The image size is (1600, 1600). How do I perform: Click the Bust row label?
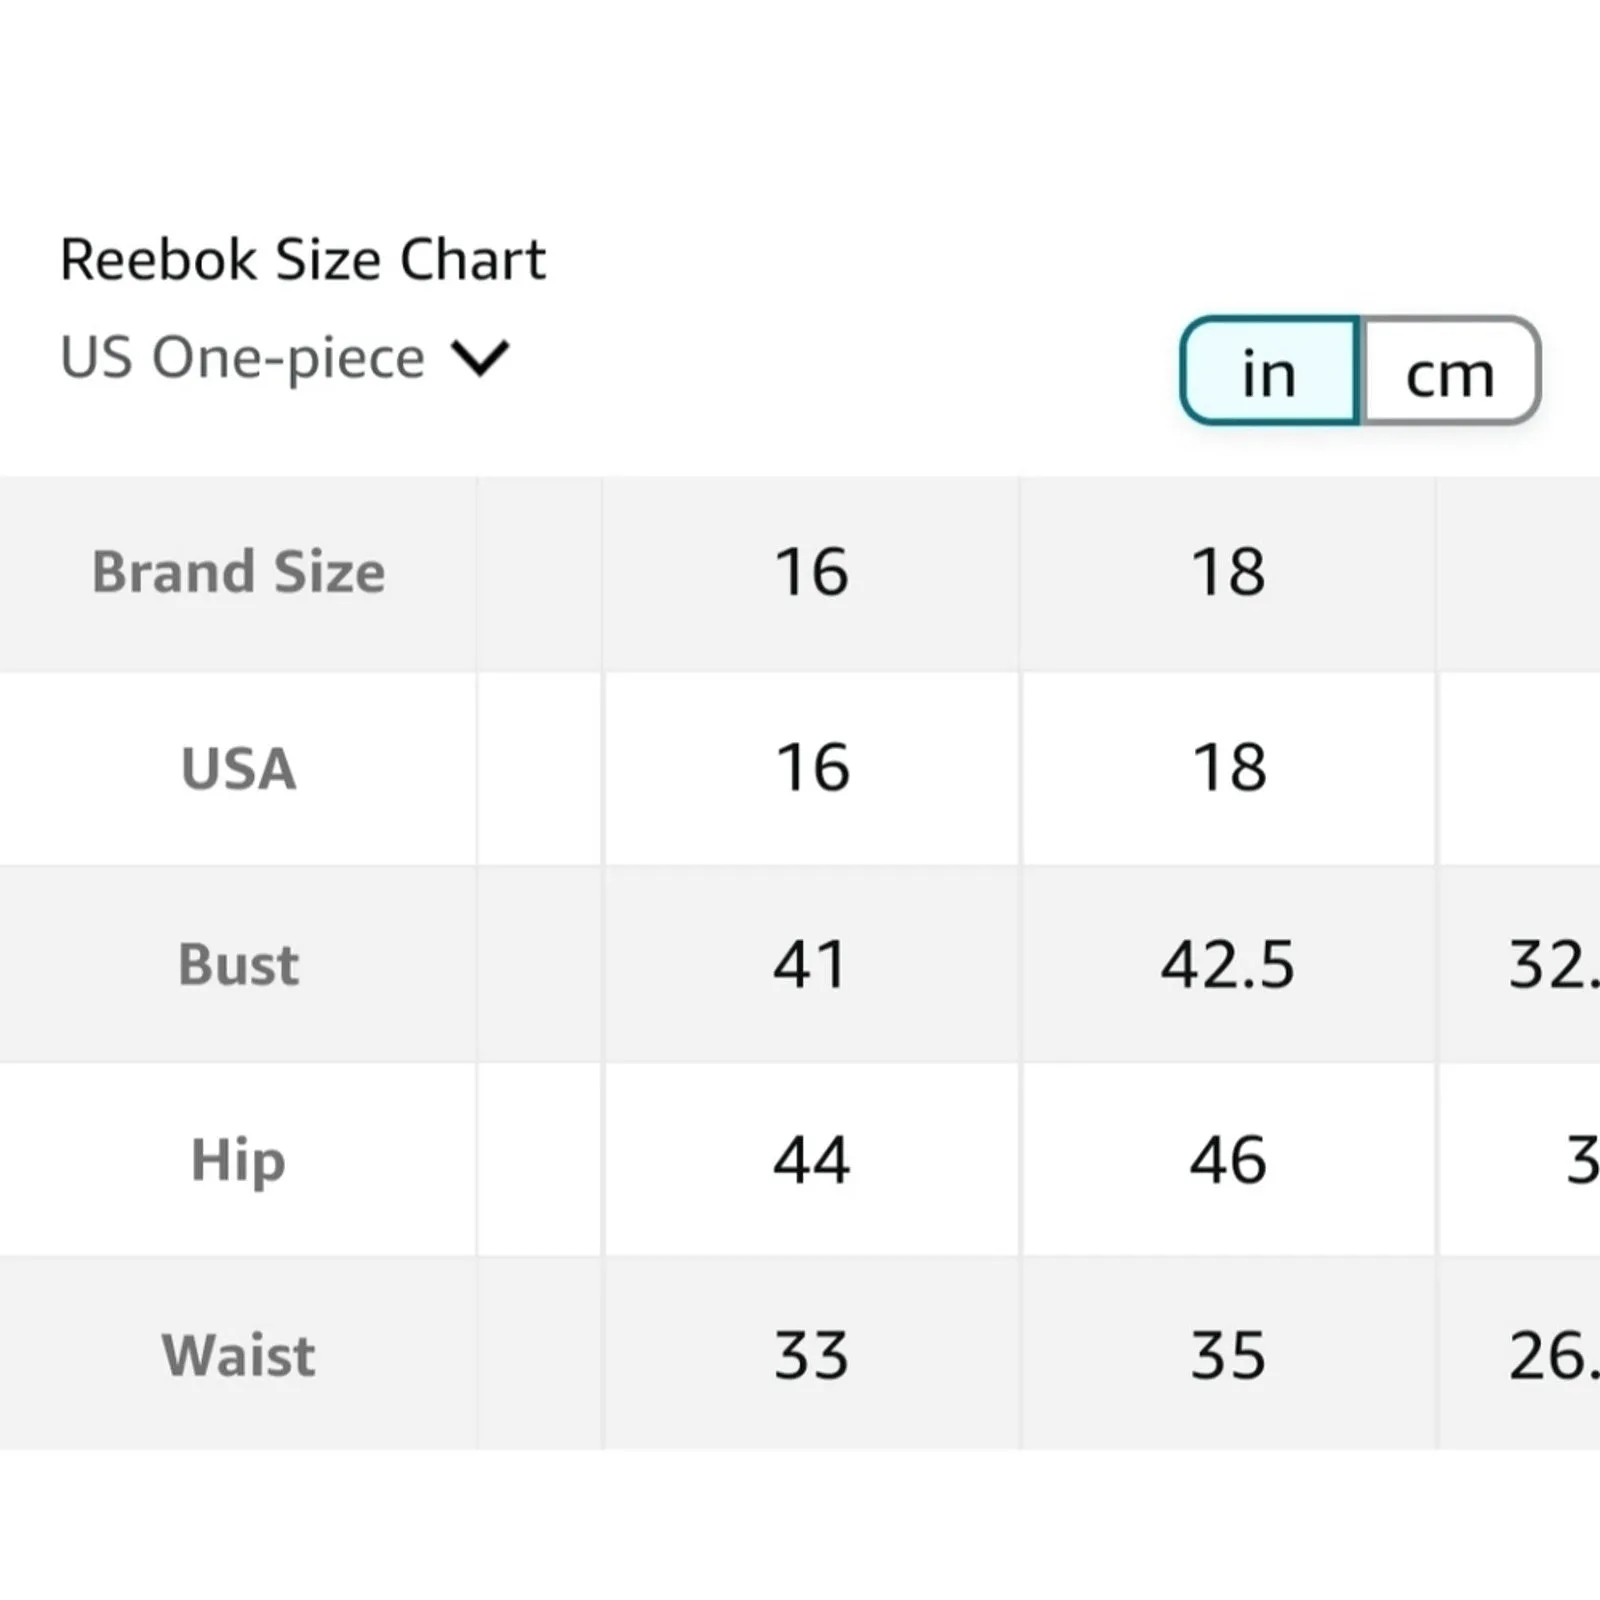coord(238,965)
